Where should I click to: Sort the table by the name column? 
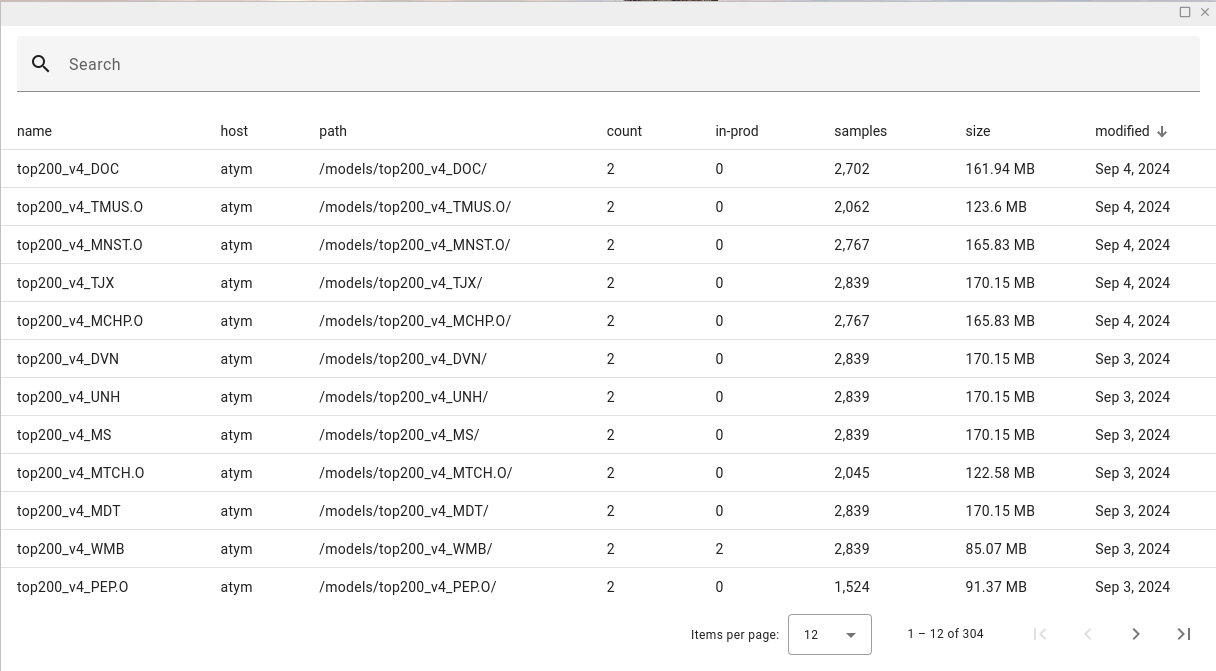[x=34, y=131]
